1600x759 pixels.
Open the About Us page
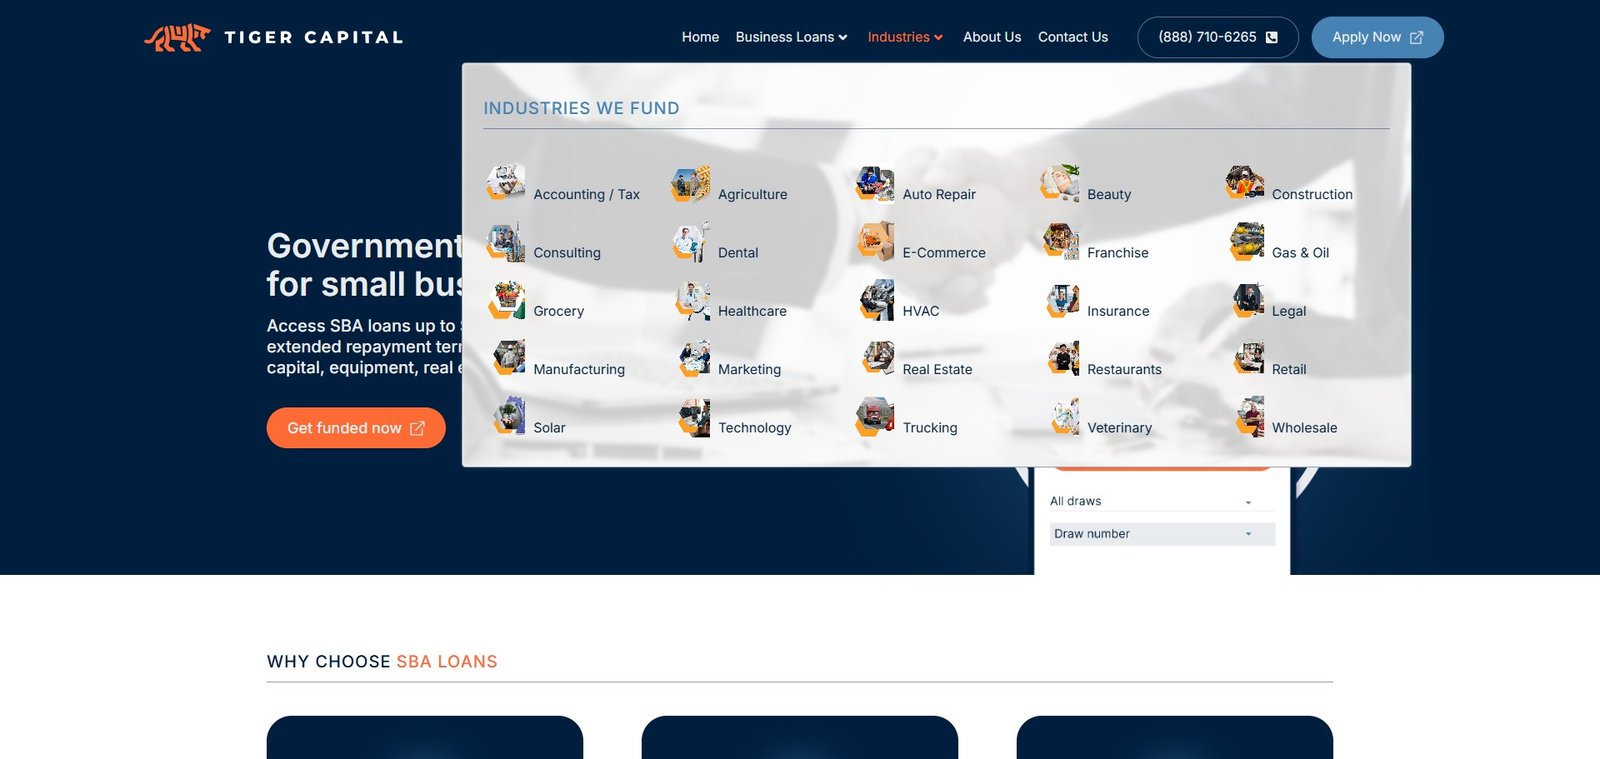991,37
